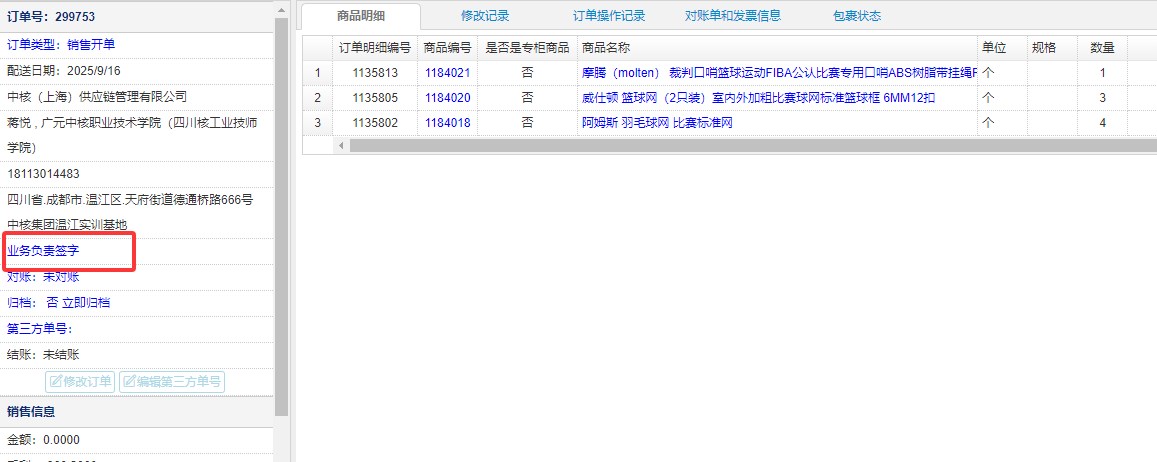The width and height of the screenshot is (1157, 462).
Task: Click the 未对账 status link
Action: click(61, 277)
